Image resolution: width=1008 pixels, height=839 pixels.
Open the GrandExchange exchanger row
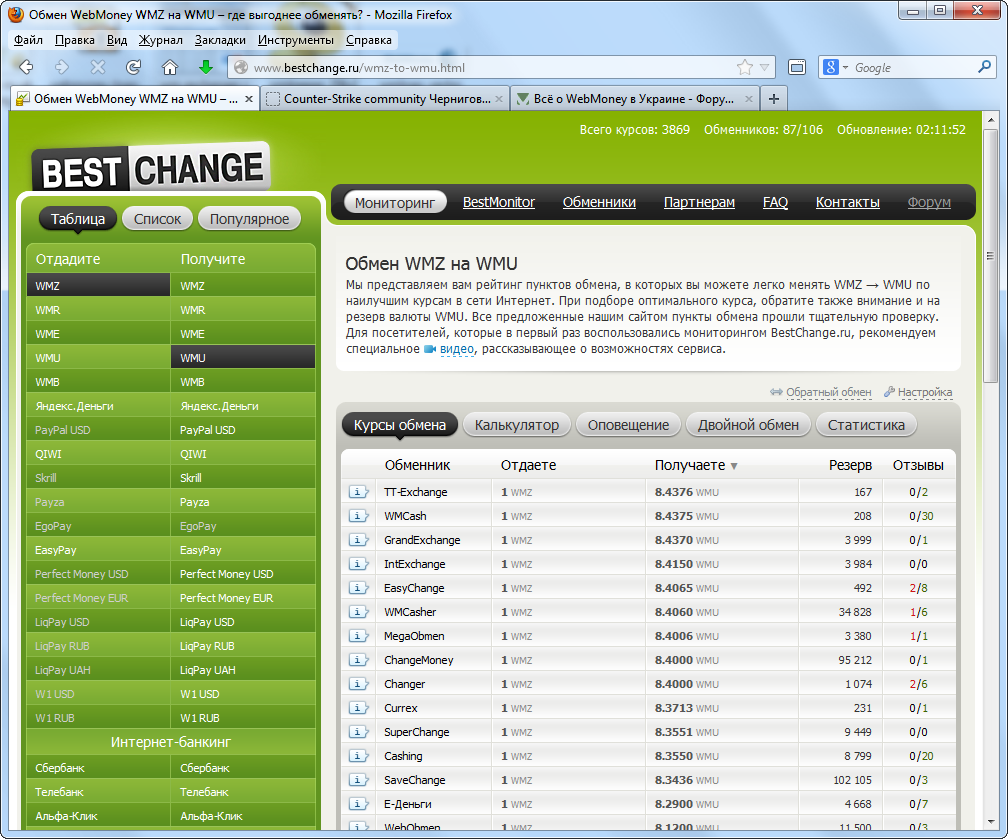point(649,540)
